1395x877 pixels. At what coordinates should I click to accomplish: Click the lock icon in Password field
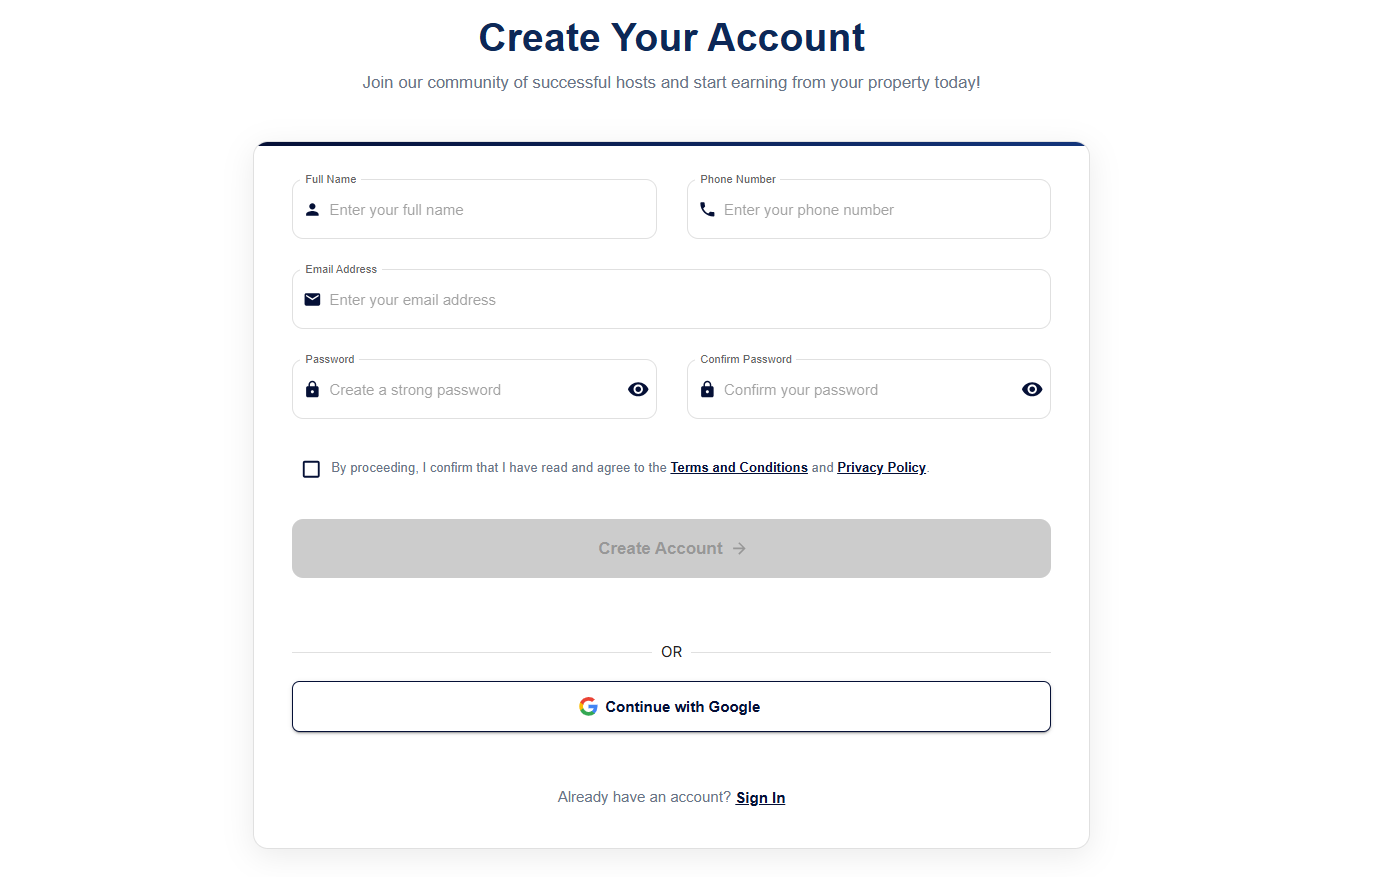point(312,389)
